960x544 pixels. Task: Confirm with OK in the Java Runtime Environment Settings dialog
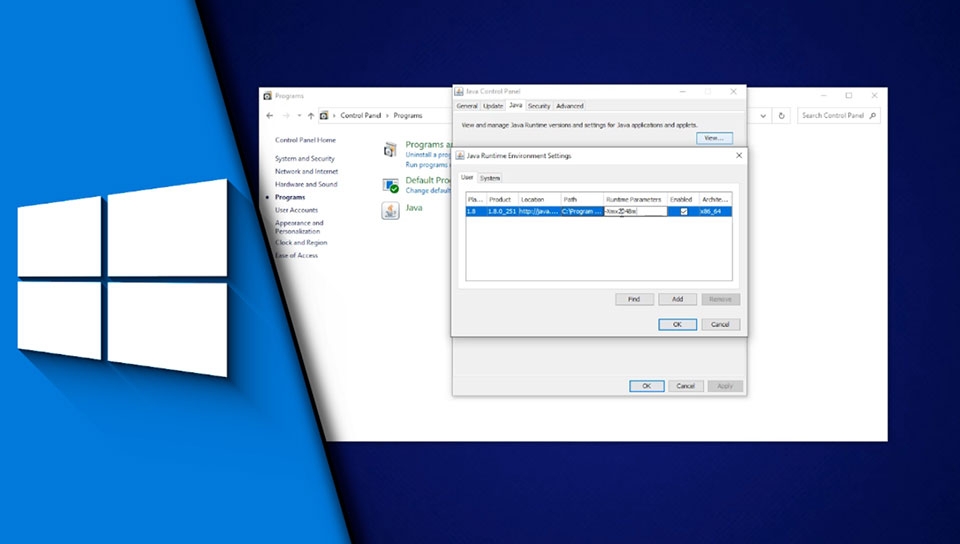coord(677,324)
